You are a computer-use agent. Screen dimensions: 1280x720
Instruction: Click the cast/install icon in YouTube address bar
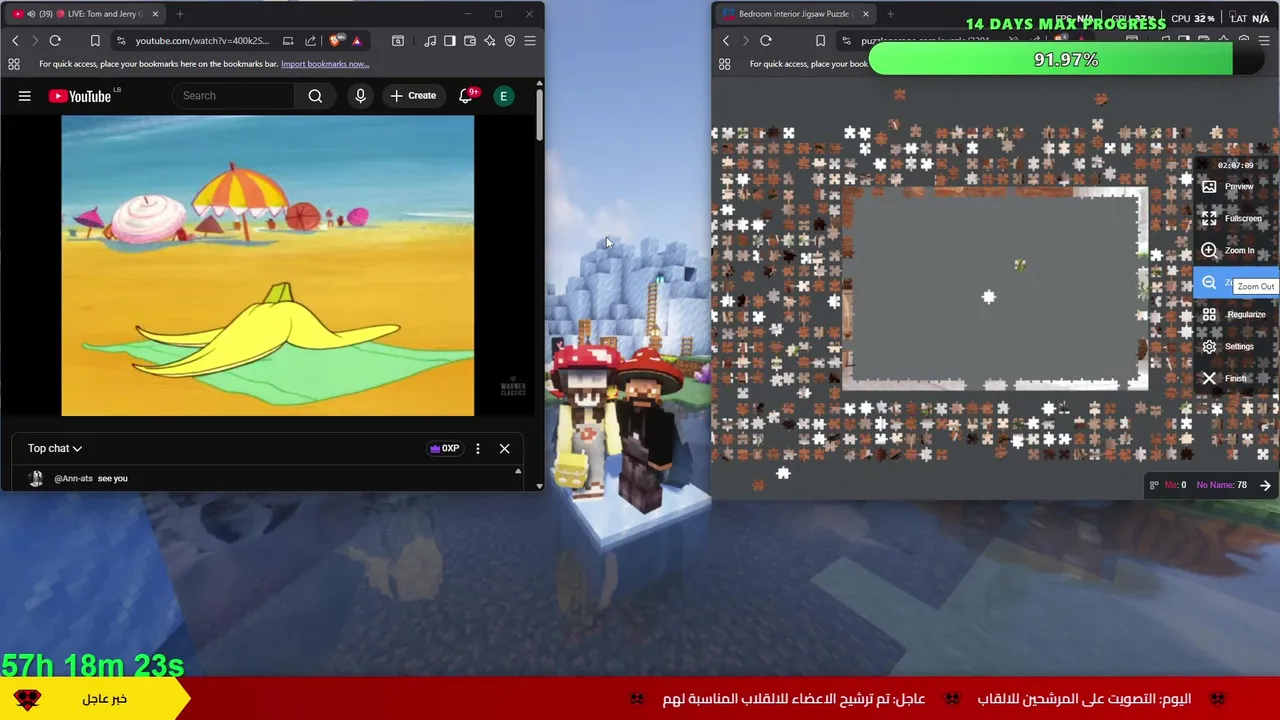click(x=288, y=41)
